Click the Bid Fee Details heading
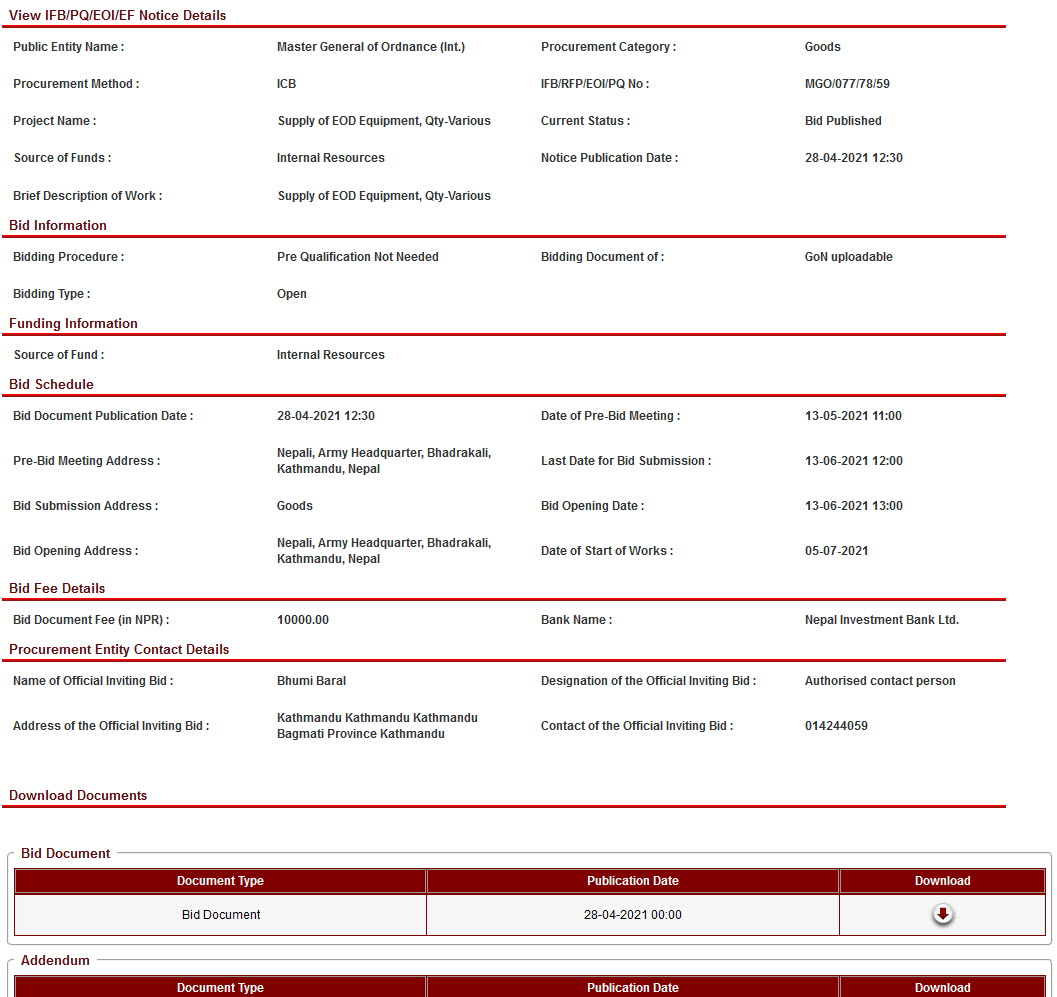The height and width of the screenshot is (997, 1057). (x=57, y=589)
